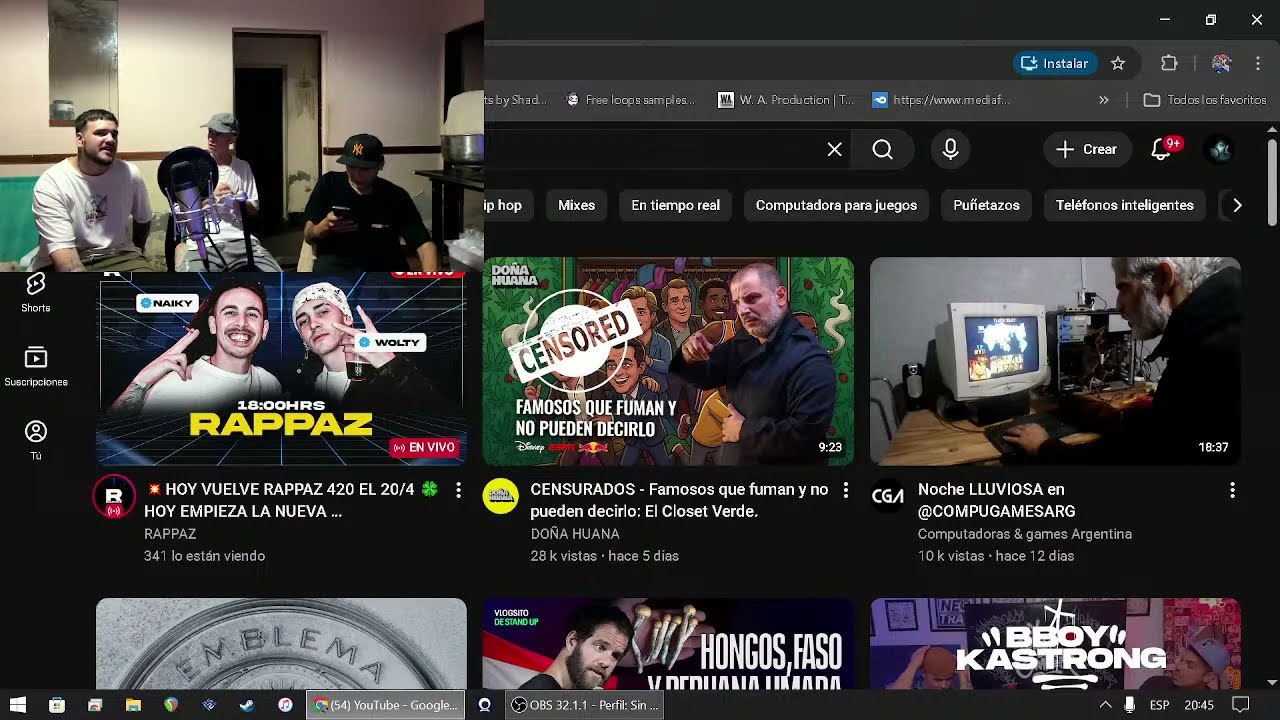Select the Puñetazos category chip

pyautogui.click(x=986, y=205)
